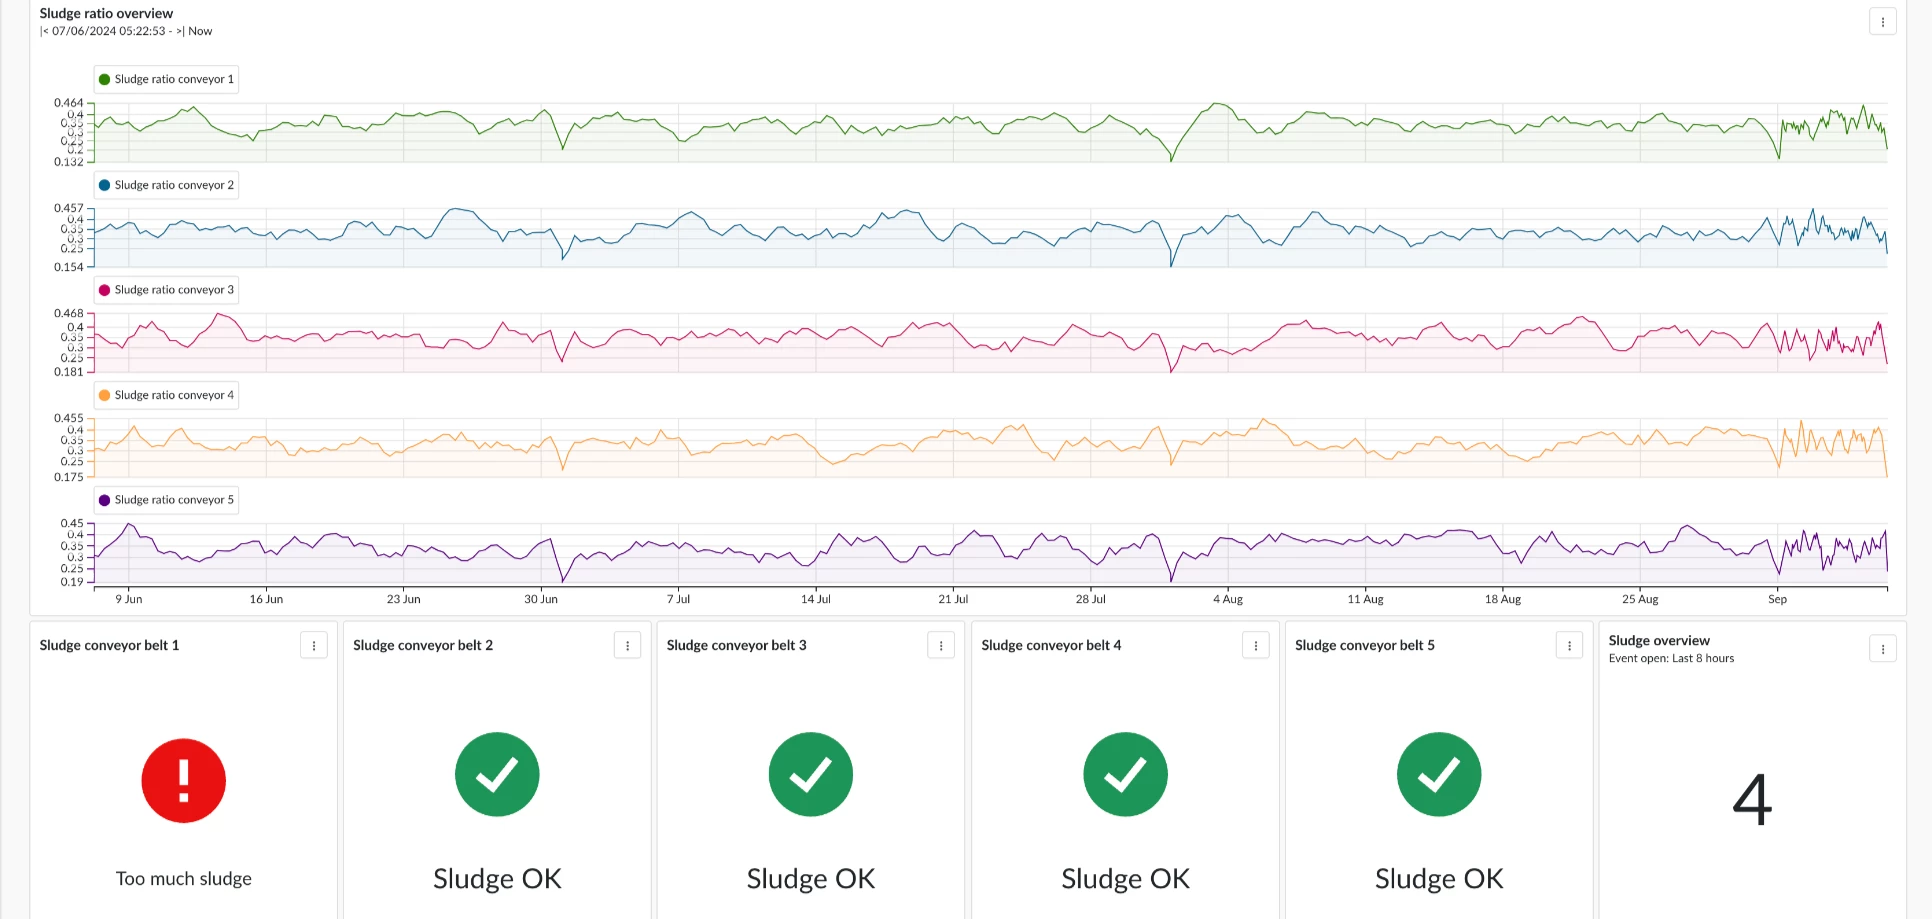Click the chart date range text
Screen dimensions: 1932x919
(126, 31)
